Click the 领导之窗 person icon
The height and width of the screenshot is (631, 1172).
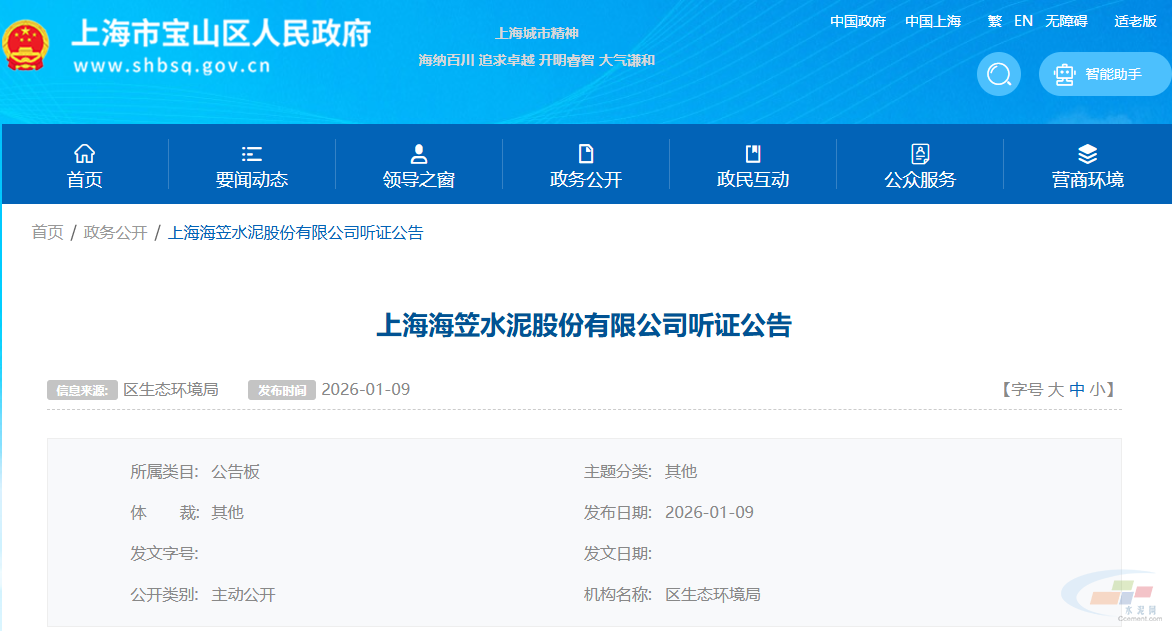tap(419, 153)
